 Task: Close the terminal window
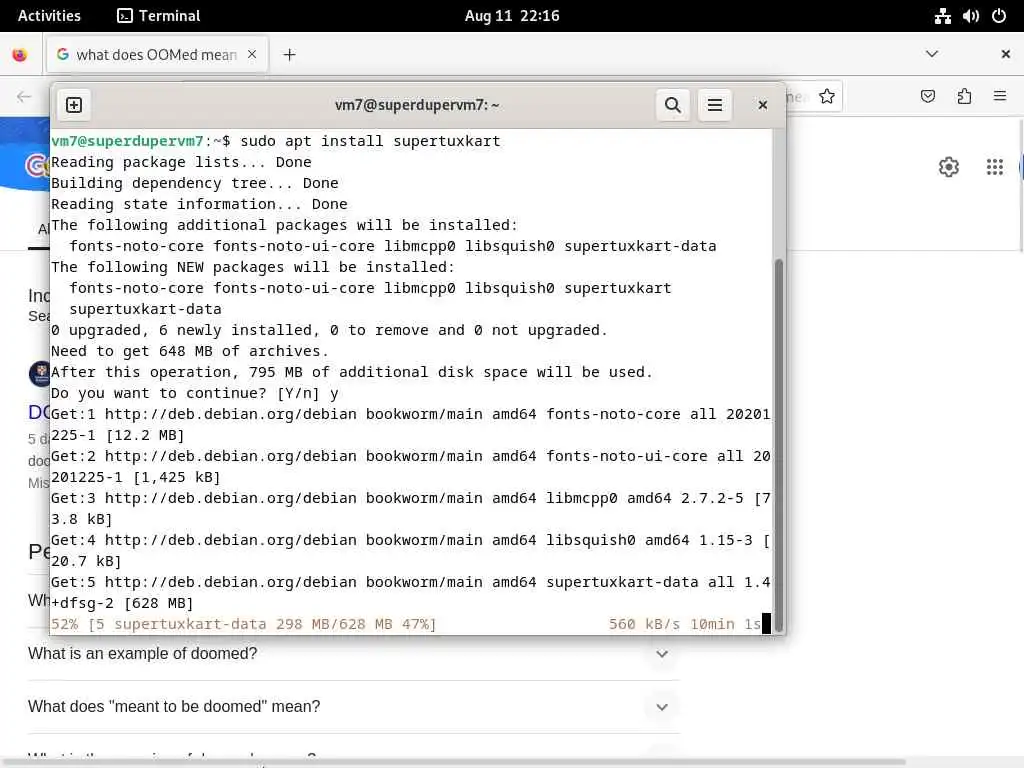[x=762, y=105]
